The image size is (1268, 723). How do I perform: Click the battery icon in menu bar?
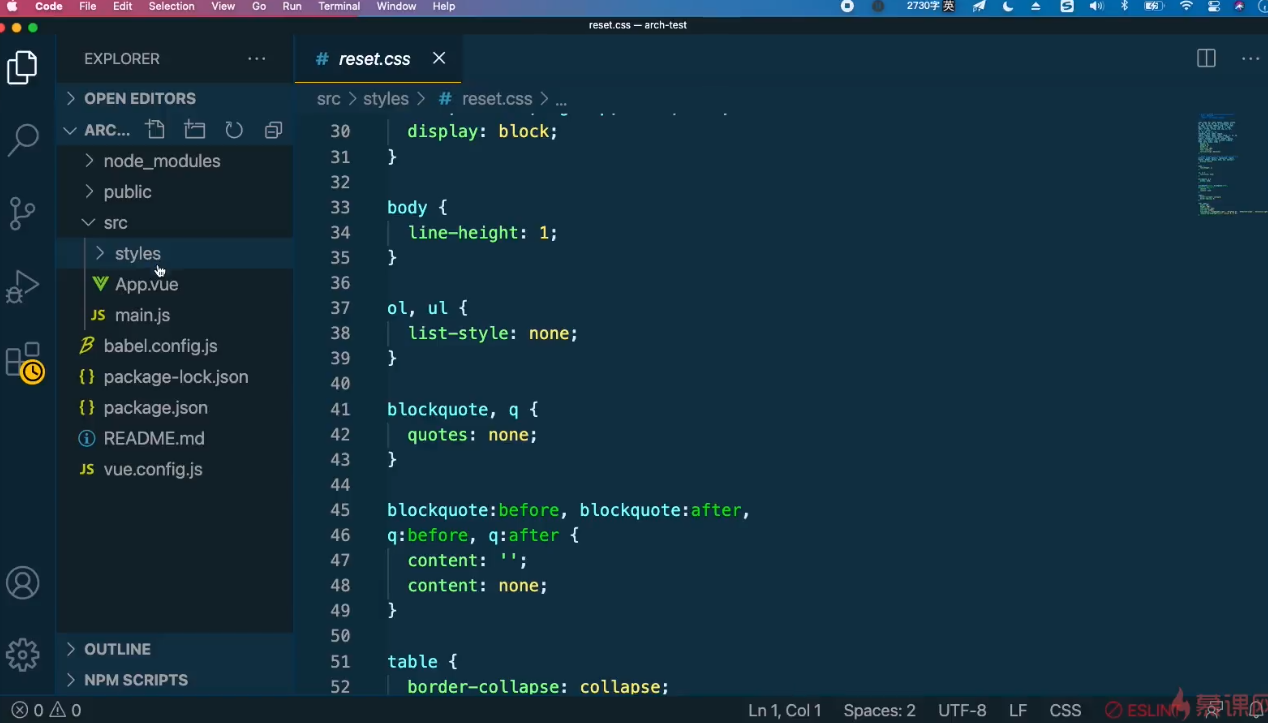[1154, 6]
